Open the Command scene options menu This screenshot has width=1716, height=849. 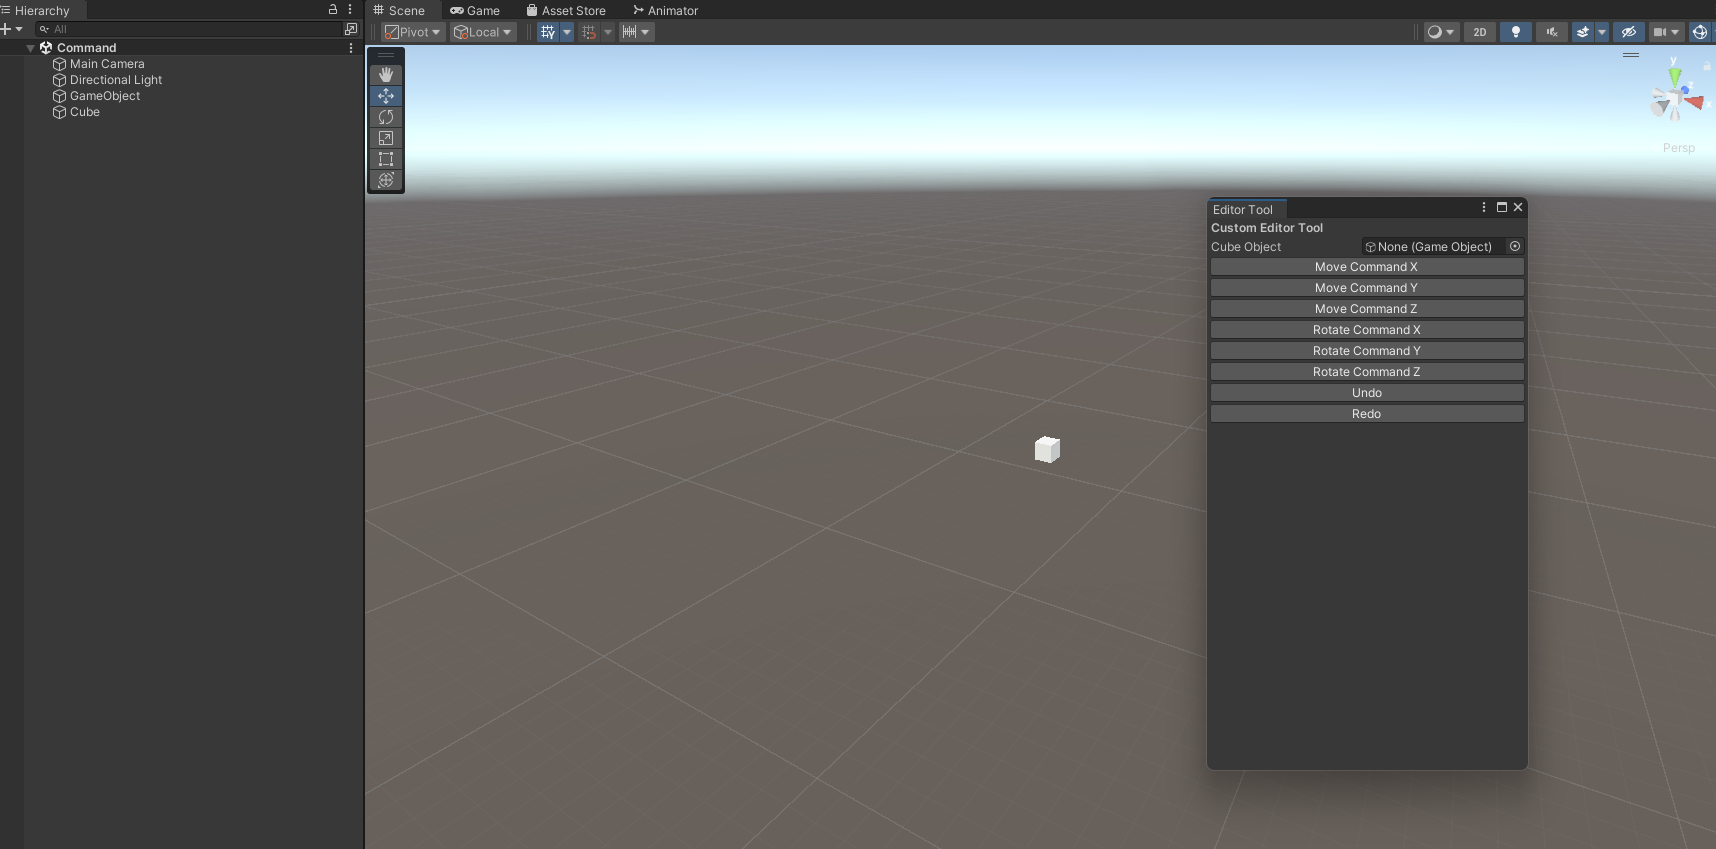[x=351, y=48]
